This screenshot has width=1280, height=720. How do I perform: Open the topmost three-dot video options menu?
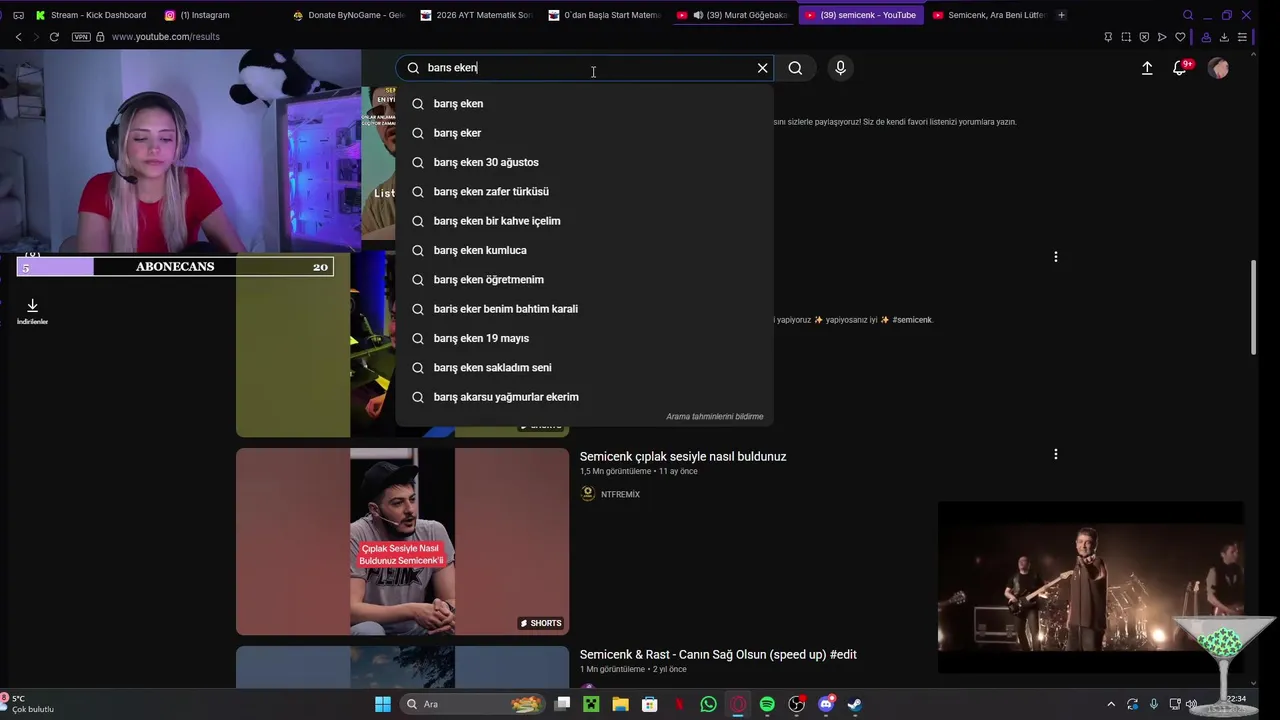click(x=1055, y=257)
